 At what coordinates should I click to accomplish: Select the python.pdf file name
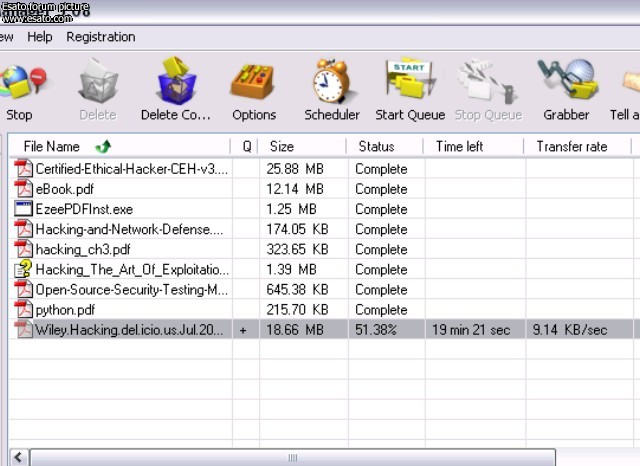65,310
